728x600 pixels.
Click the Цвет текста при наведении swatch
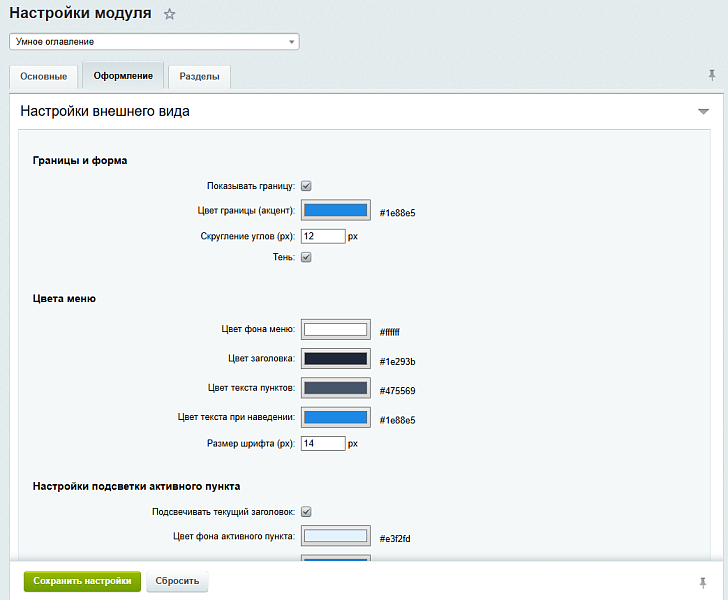point(335,417)
